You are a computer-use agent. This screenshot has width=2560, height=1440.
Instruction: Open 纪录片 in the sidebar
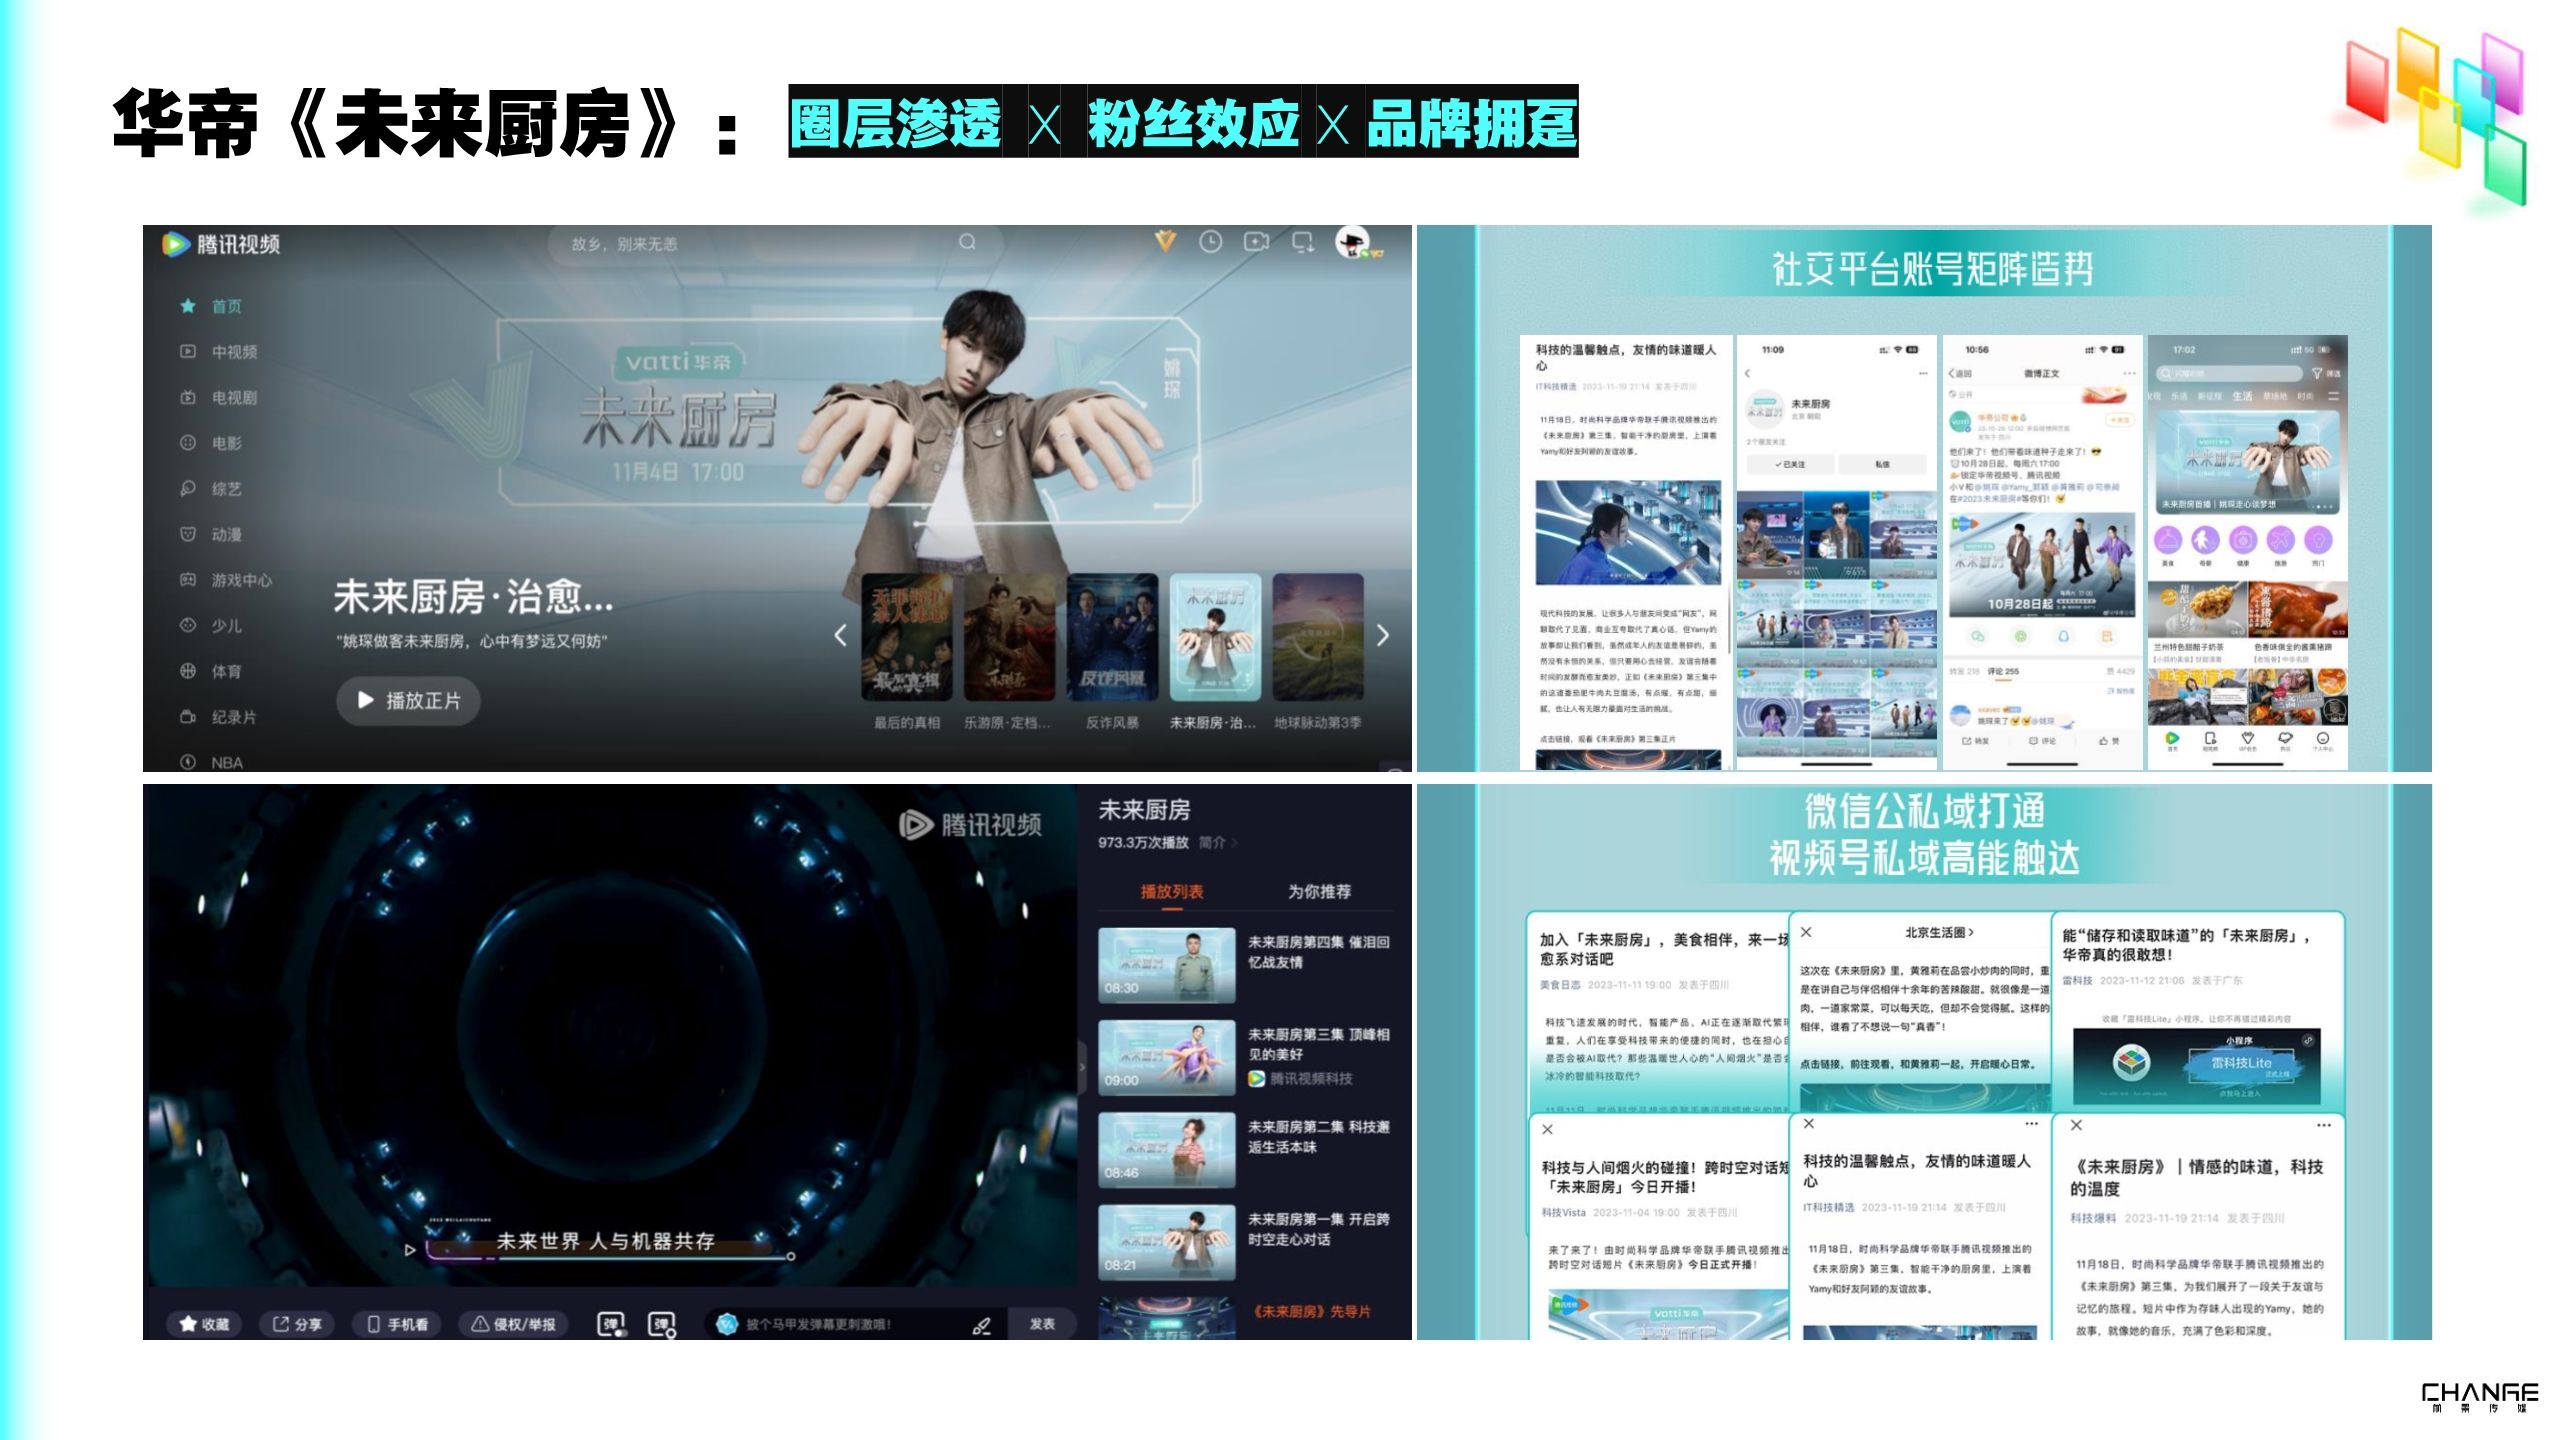219,717
